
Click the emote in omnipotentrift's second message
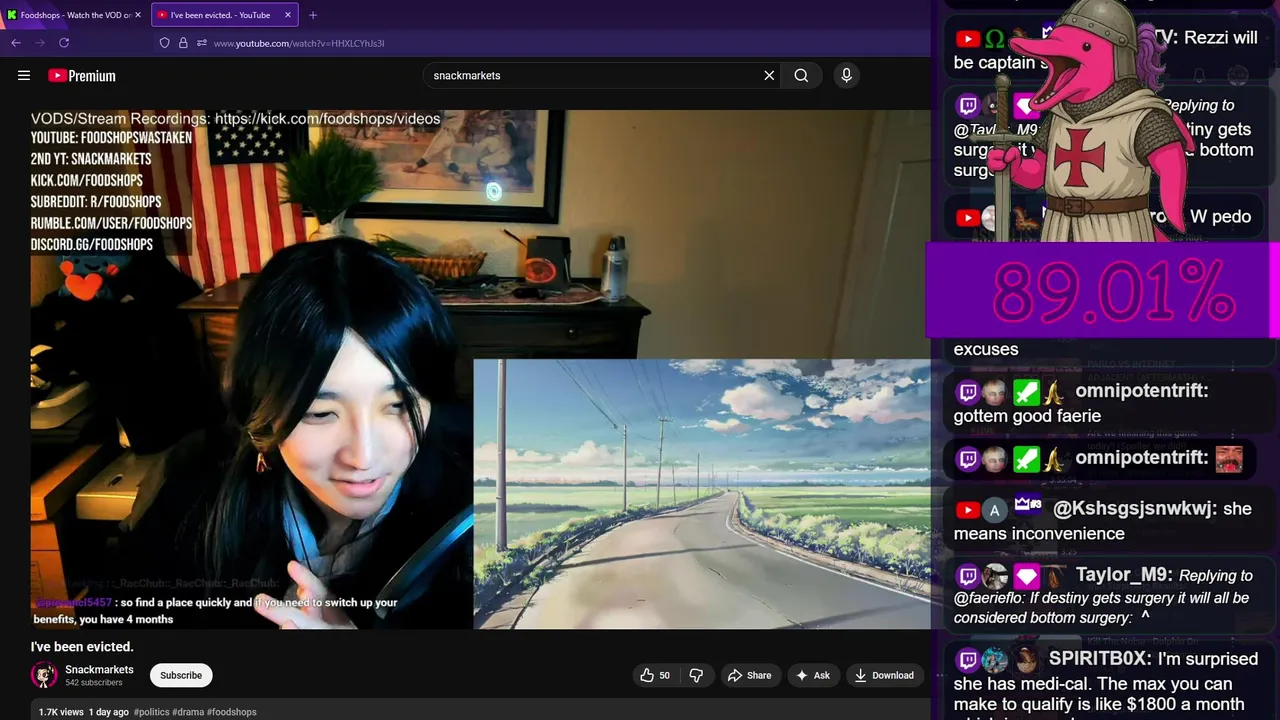click(1229, 459)
